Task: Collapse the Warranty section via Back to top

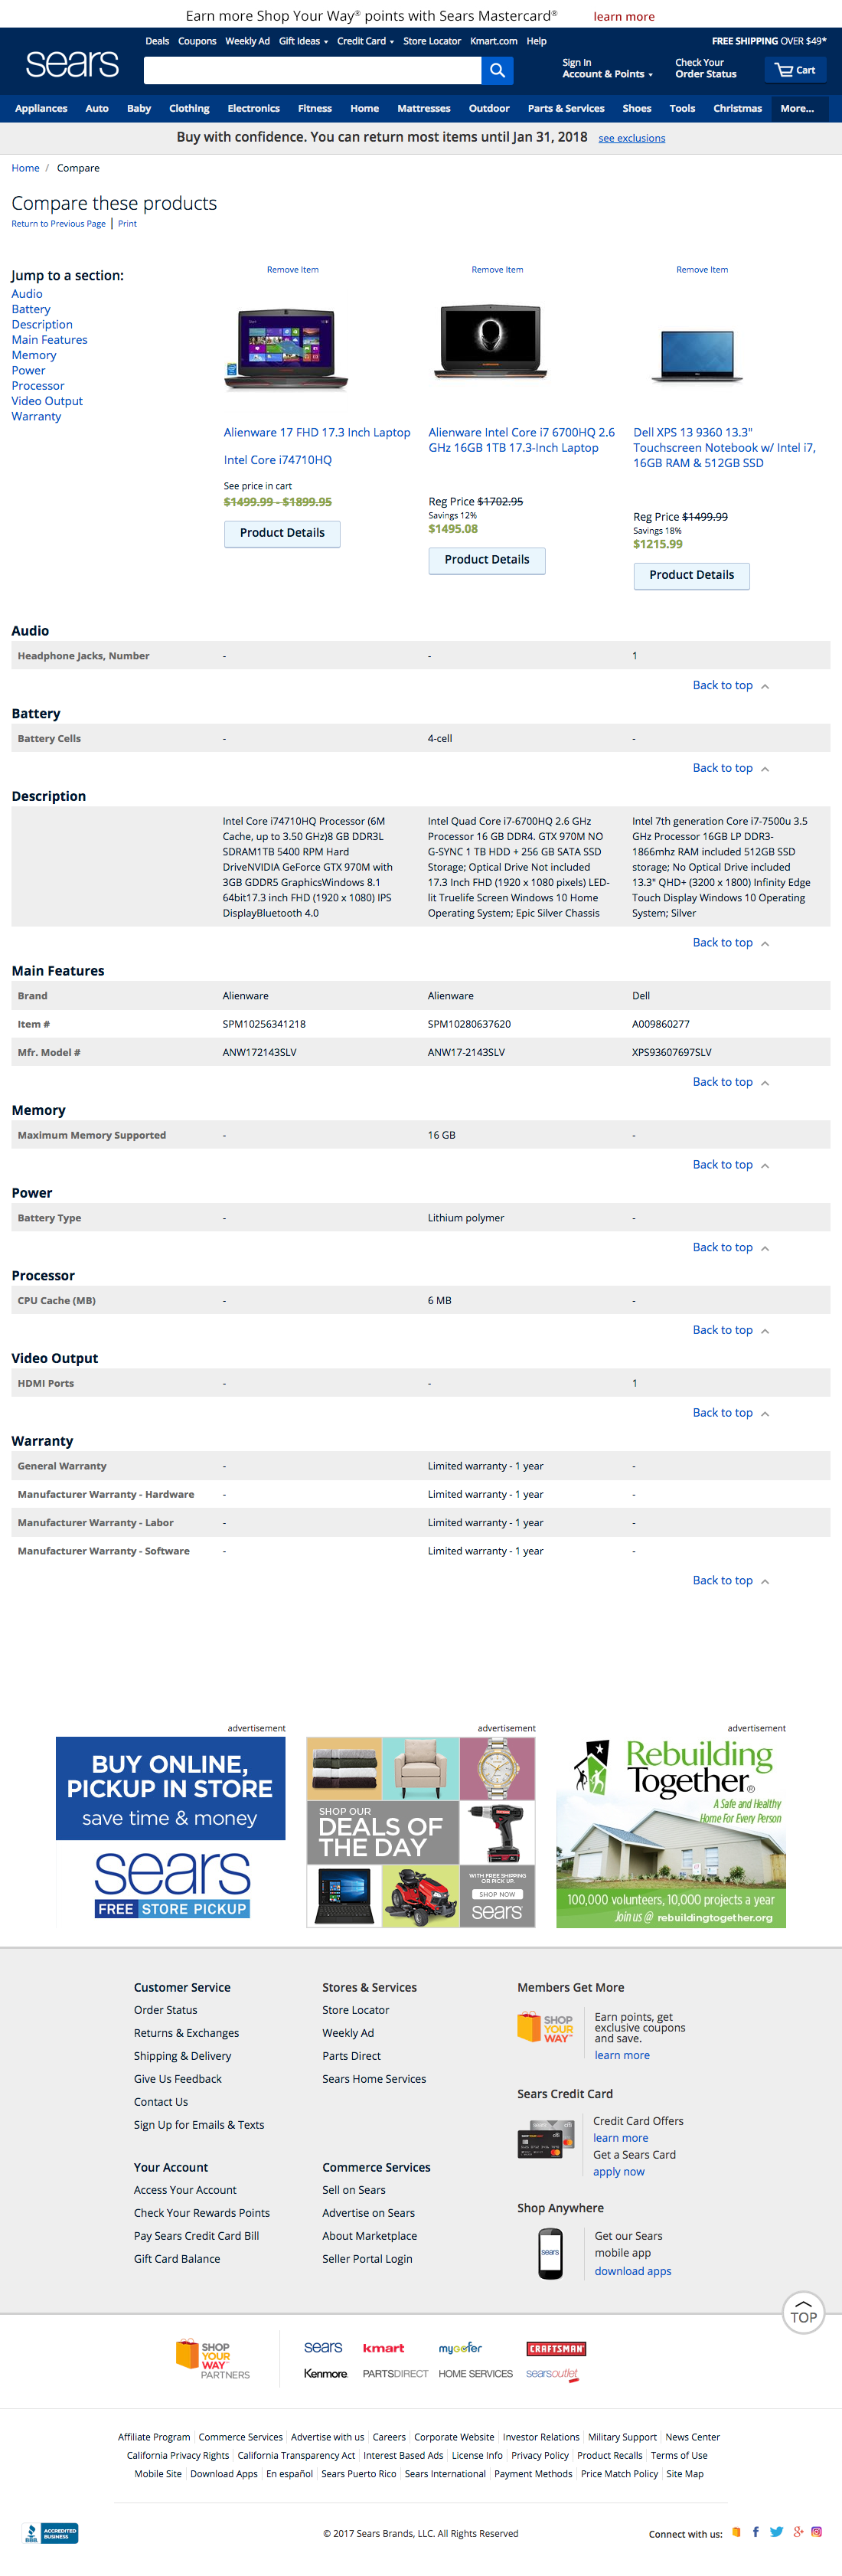Action: tap(723, 1580)
